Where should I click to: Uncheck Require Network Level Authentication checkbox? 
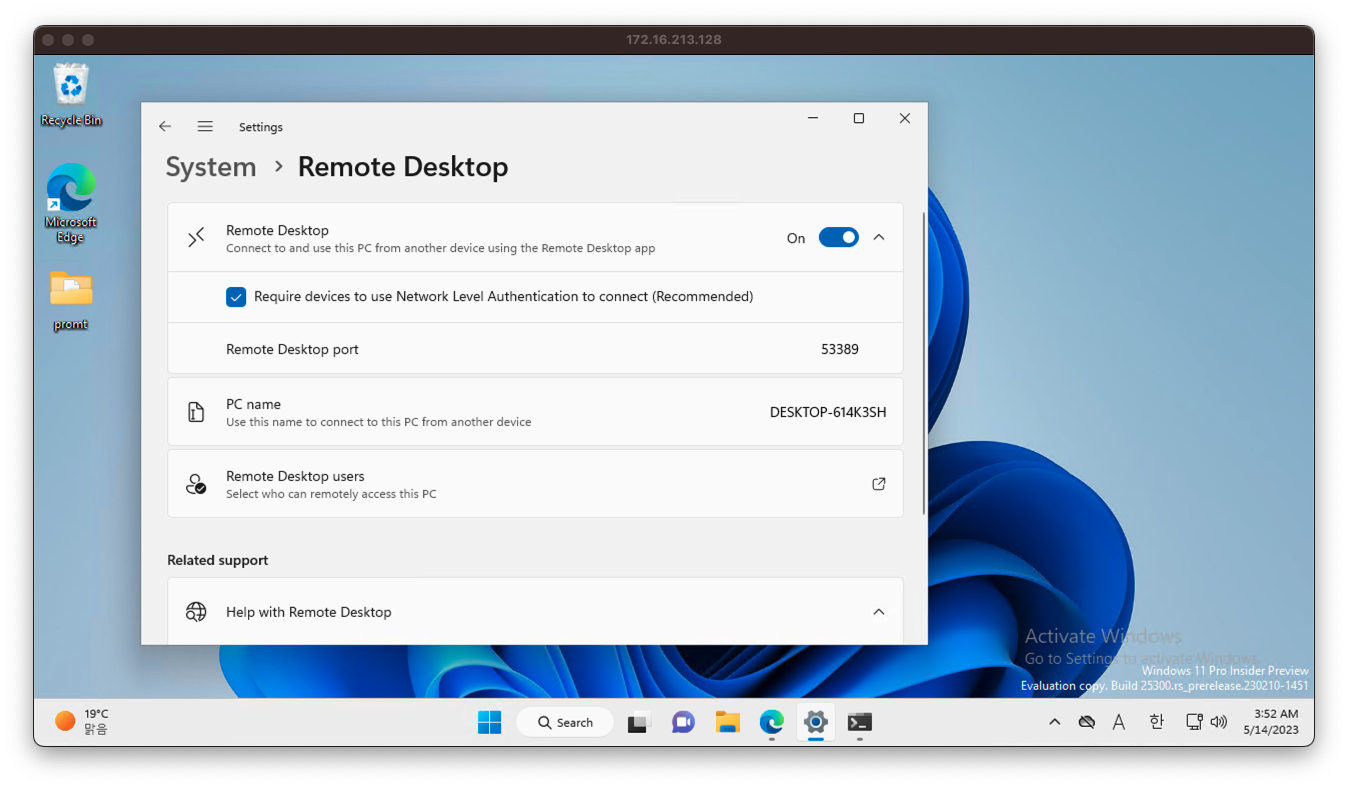(x=236, y=297)
